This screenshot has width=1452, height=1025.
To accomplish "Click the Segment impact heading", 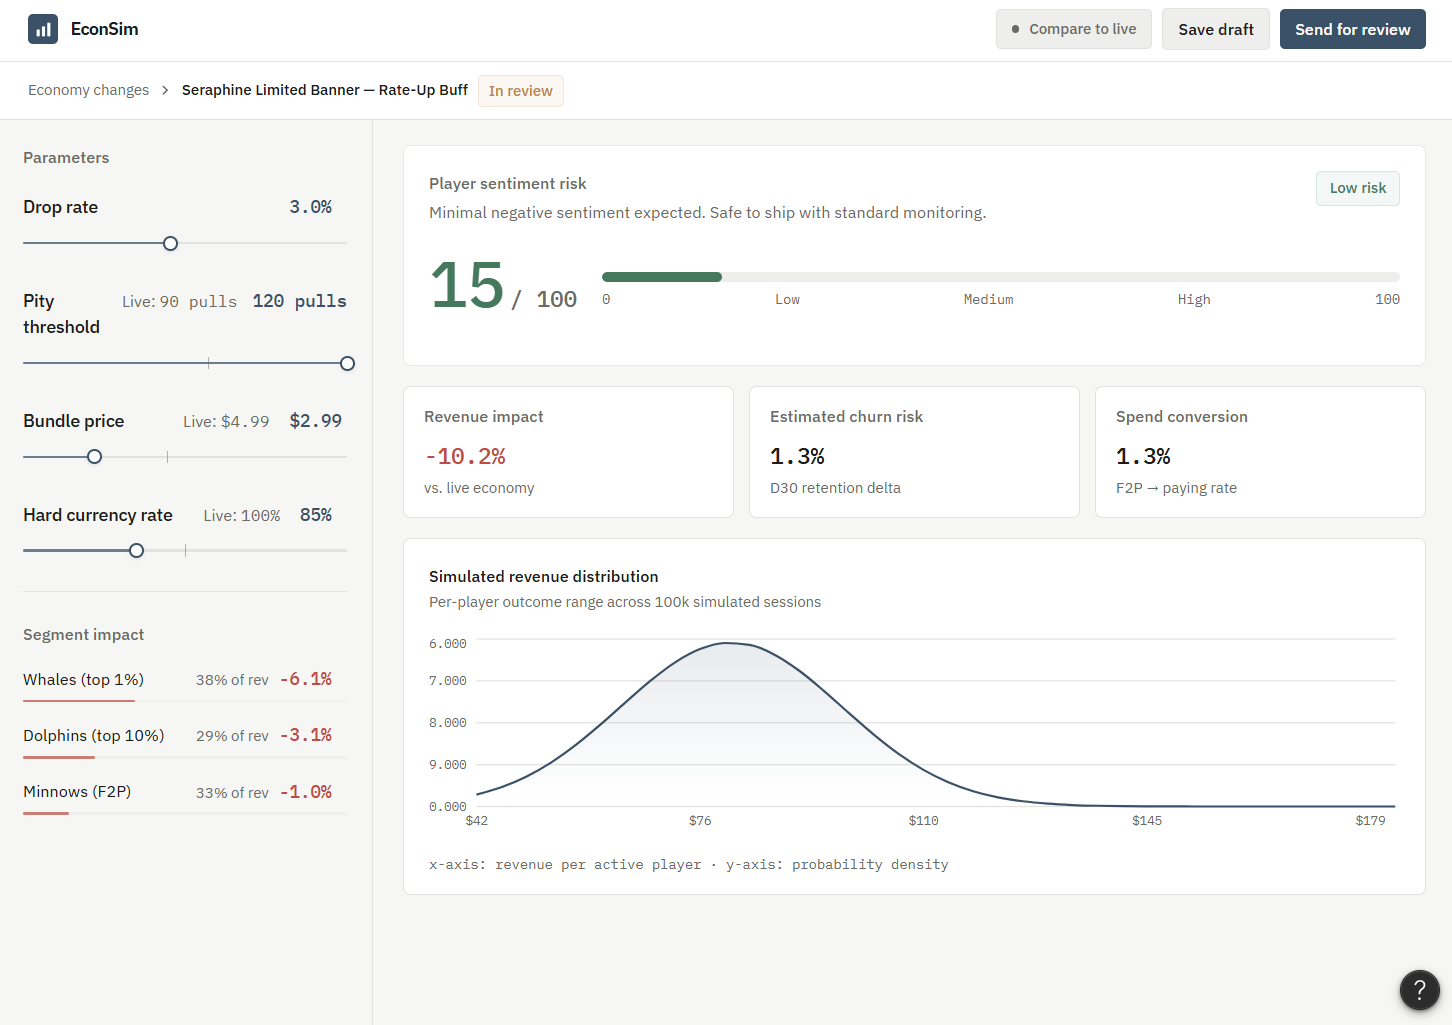I will (x=83, y=635).
